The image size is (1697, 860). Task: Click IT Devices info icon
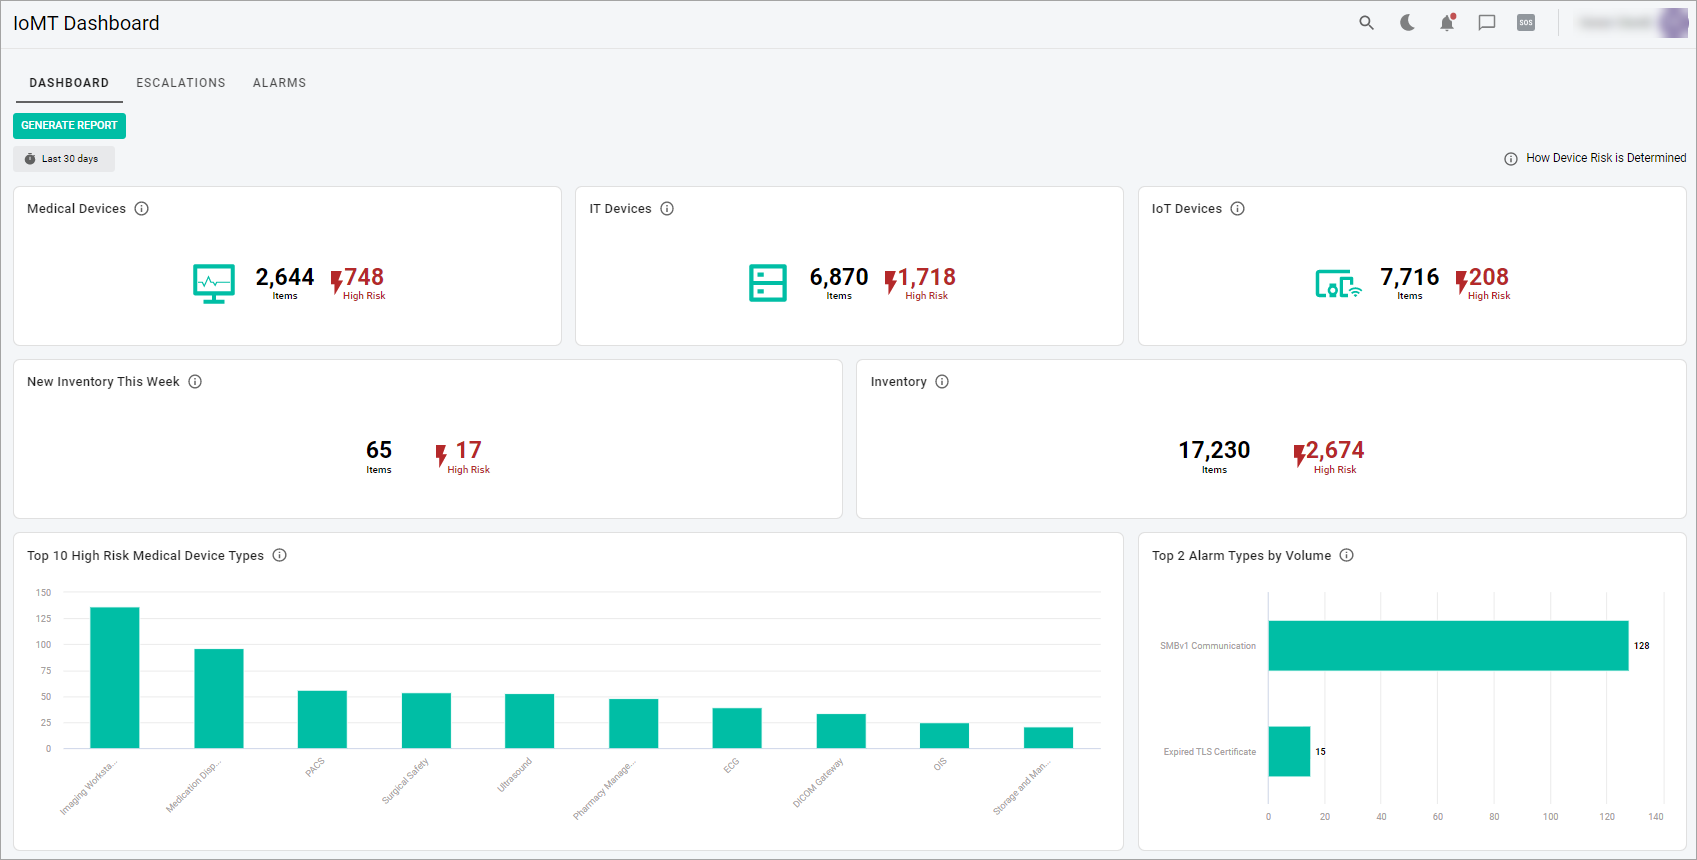(667, 209)
